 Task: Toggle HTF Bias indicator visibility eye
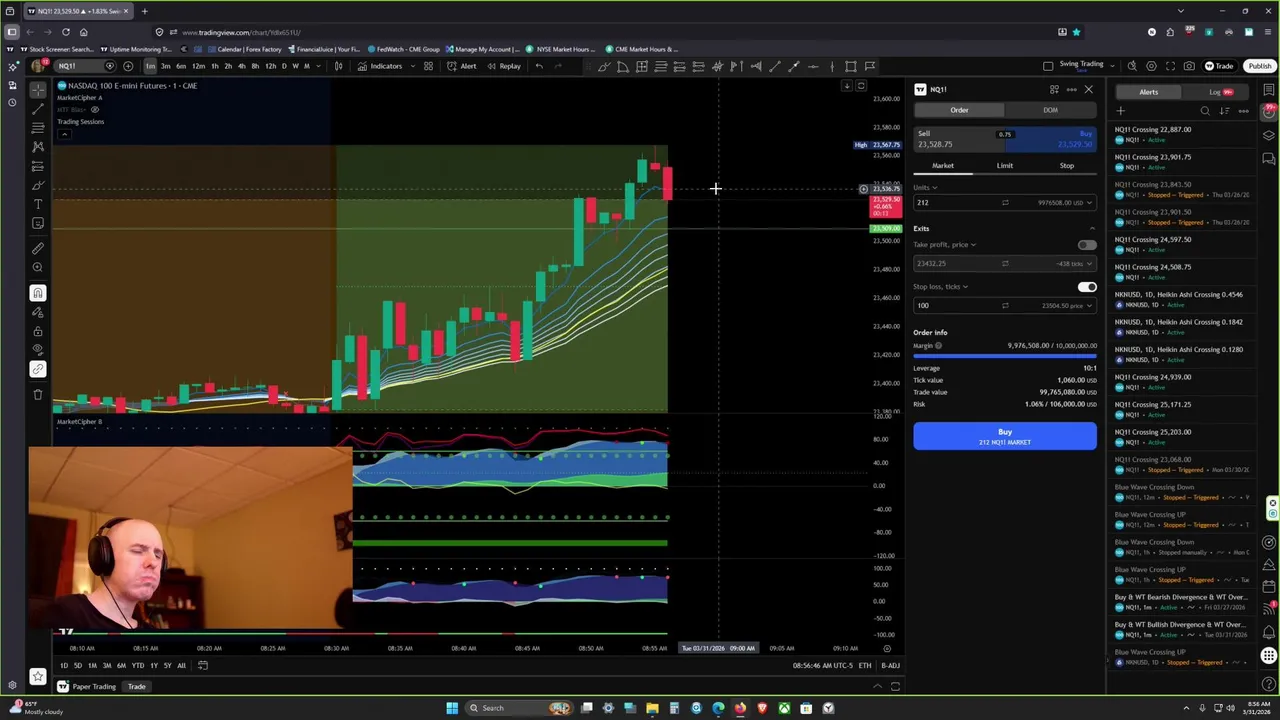(95, 109)
